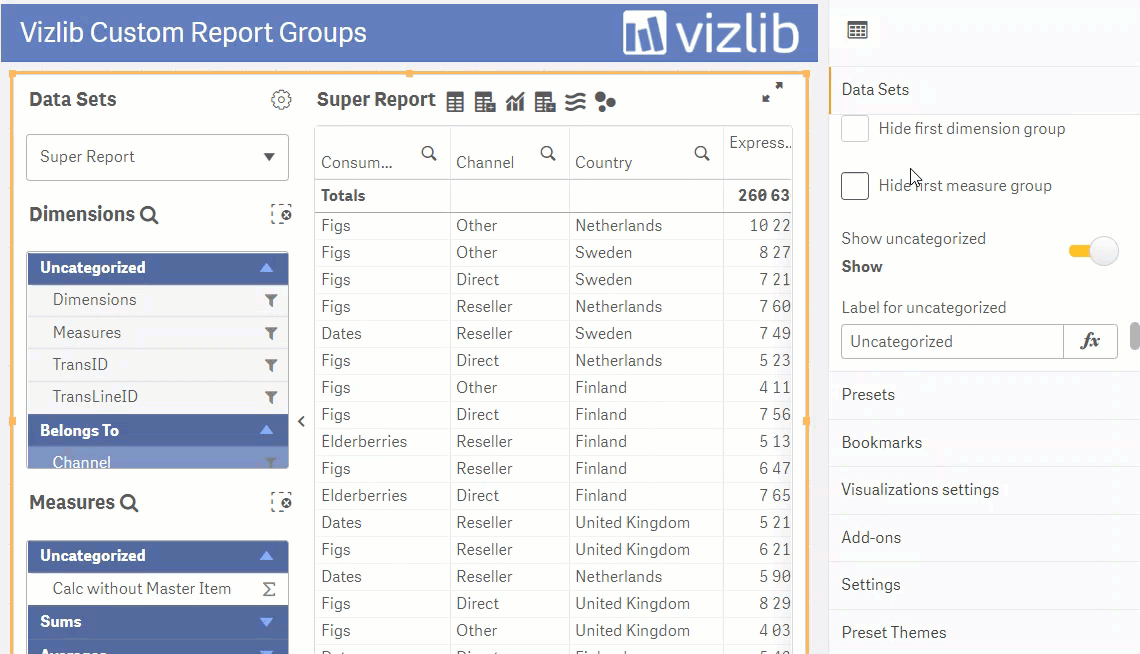The width and height of the screenshot is (1140, 654).
Task: Click Elderberries cell in Reseller row
Action: pyautogui.click(x=364, y=442)
